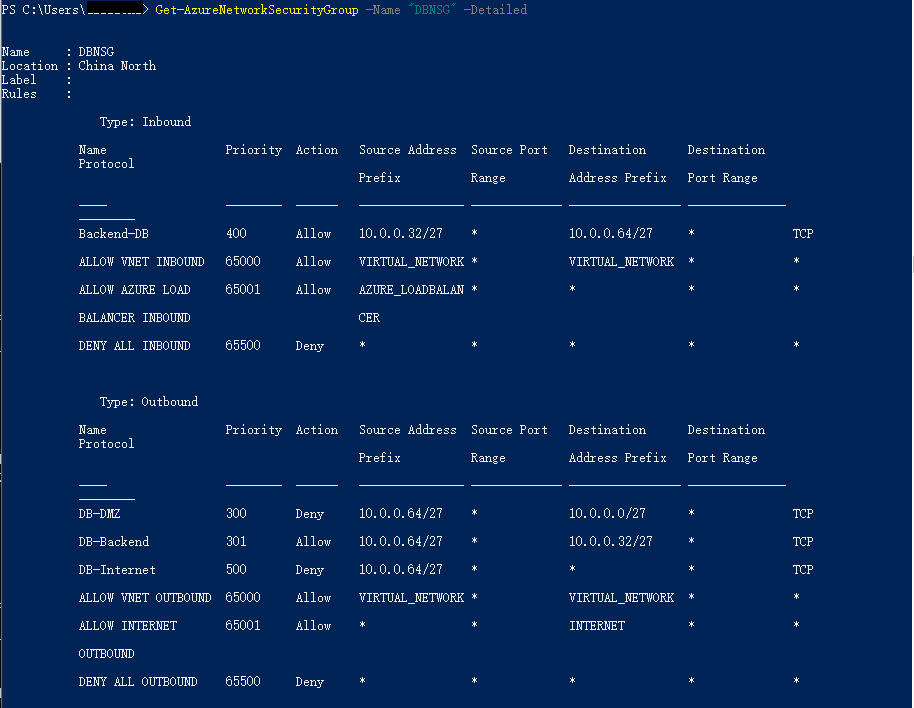Select the ALLOW VNET INBOUND rule name
This screenshot has height=708, width=914.
pos(141,262)
